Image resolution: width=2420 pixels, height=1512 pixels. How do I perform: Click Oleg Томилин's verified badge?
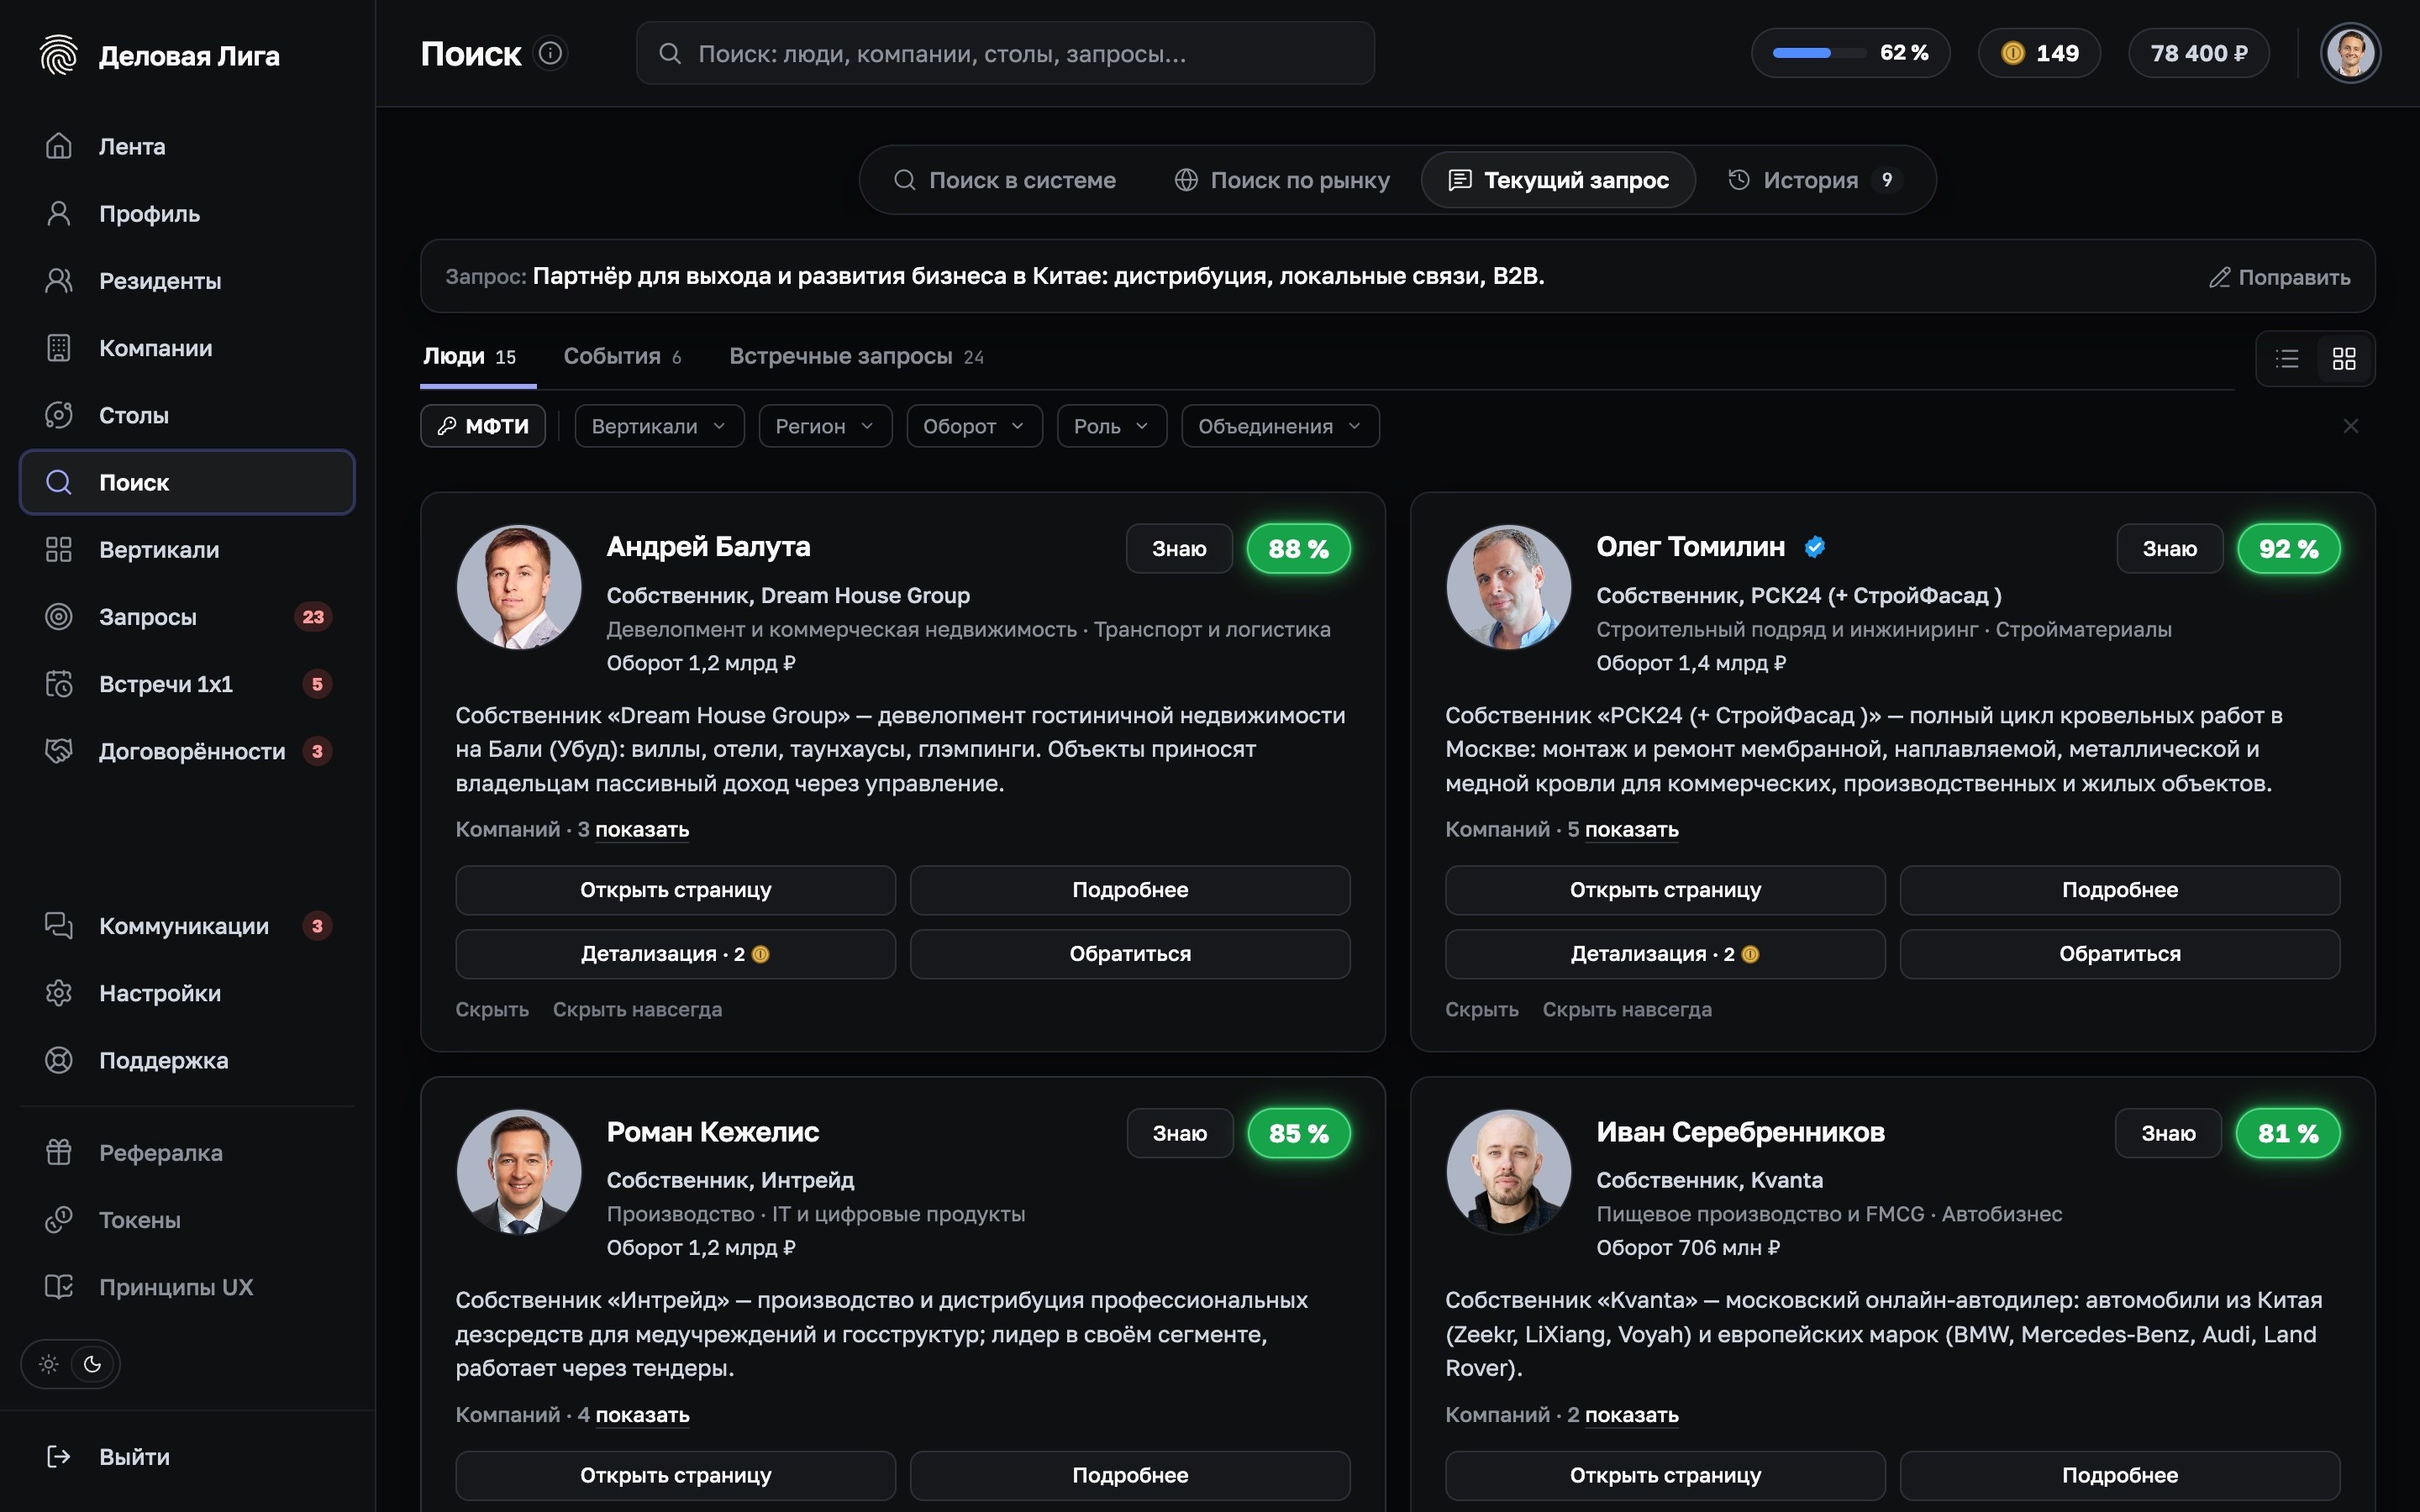coord(1814,547)
